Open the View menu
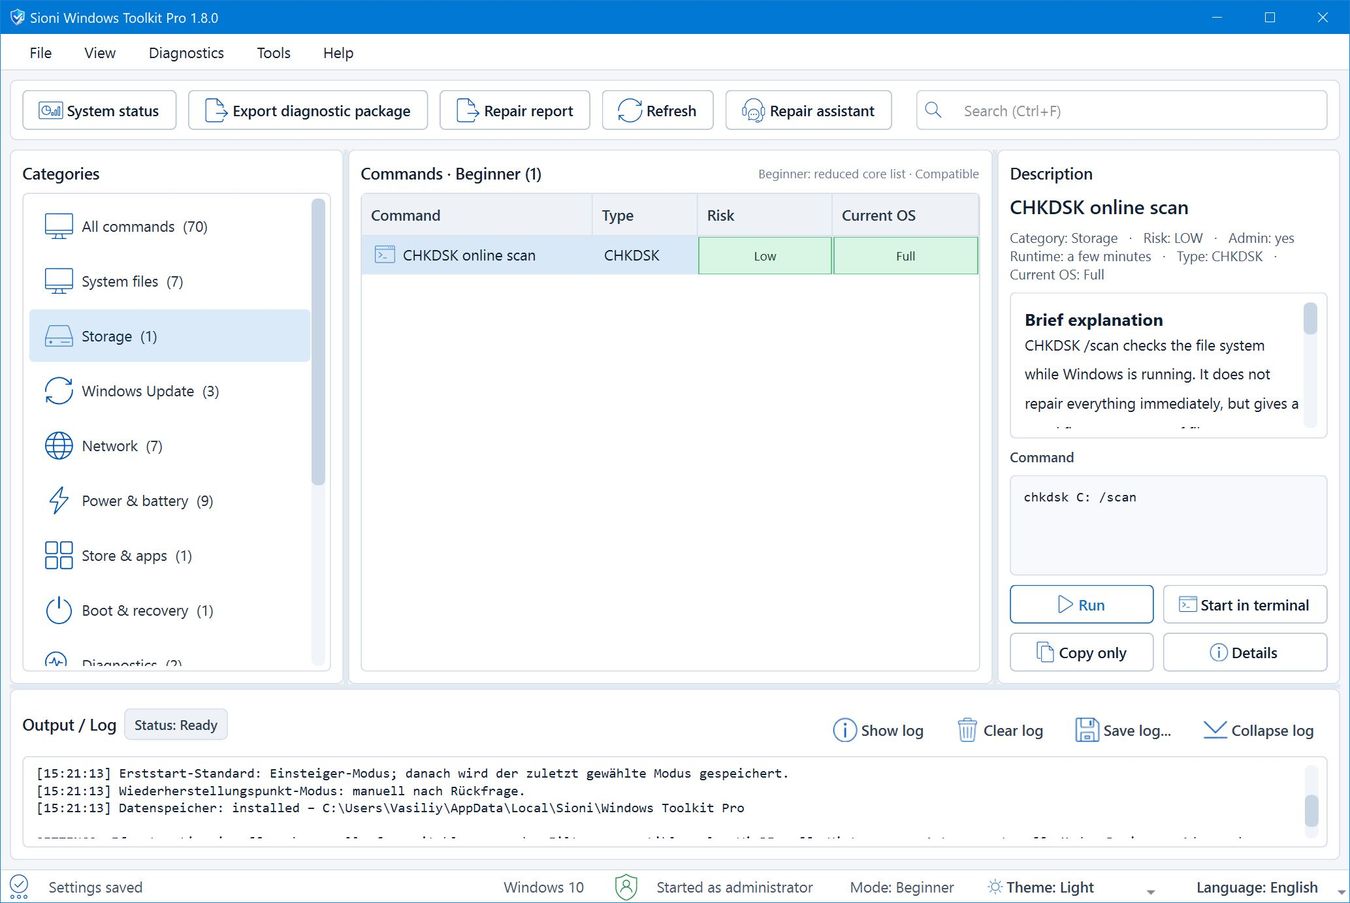 point(100,53)
